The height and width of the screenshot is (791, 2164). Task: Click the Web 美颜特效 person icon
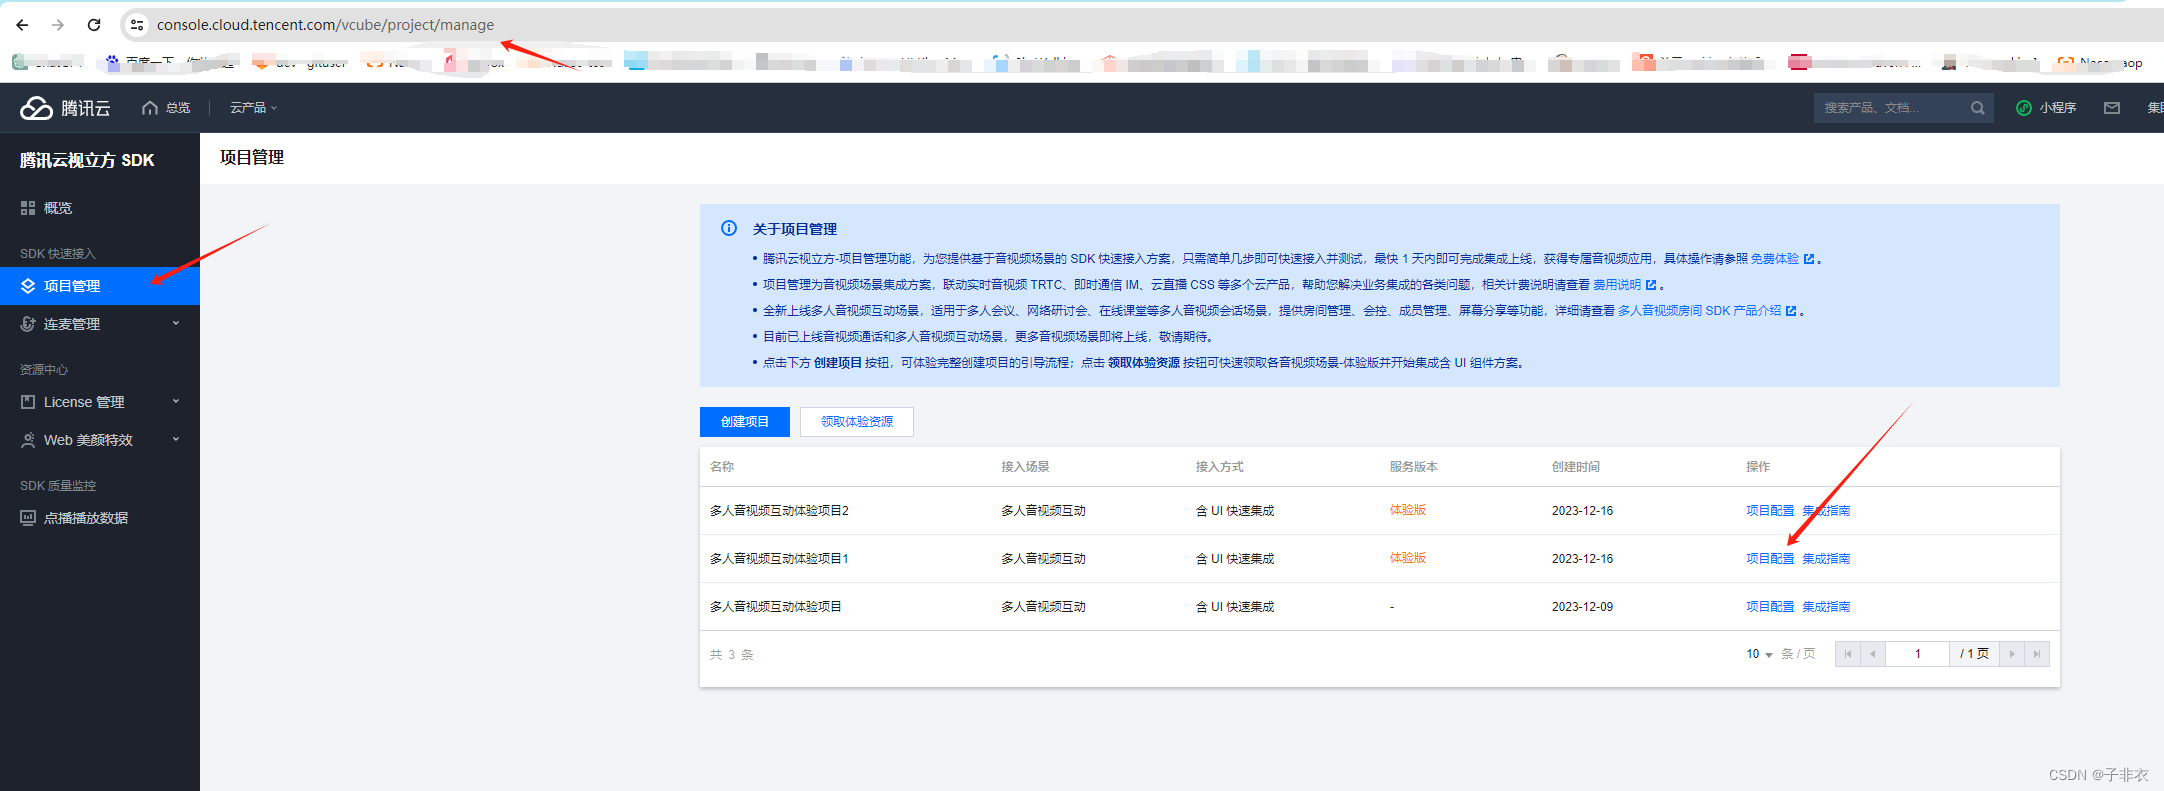pos(28,440)
